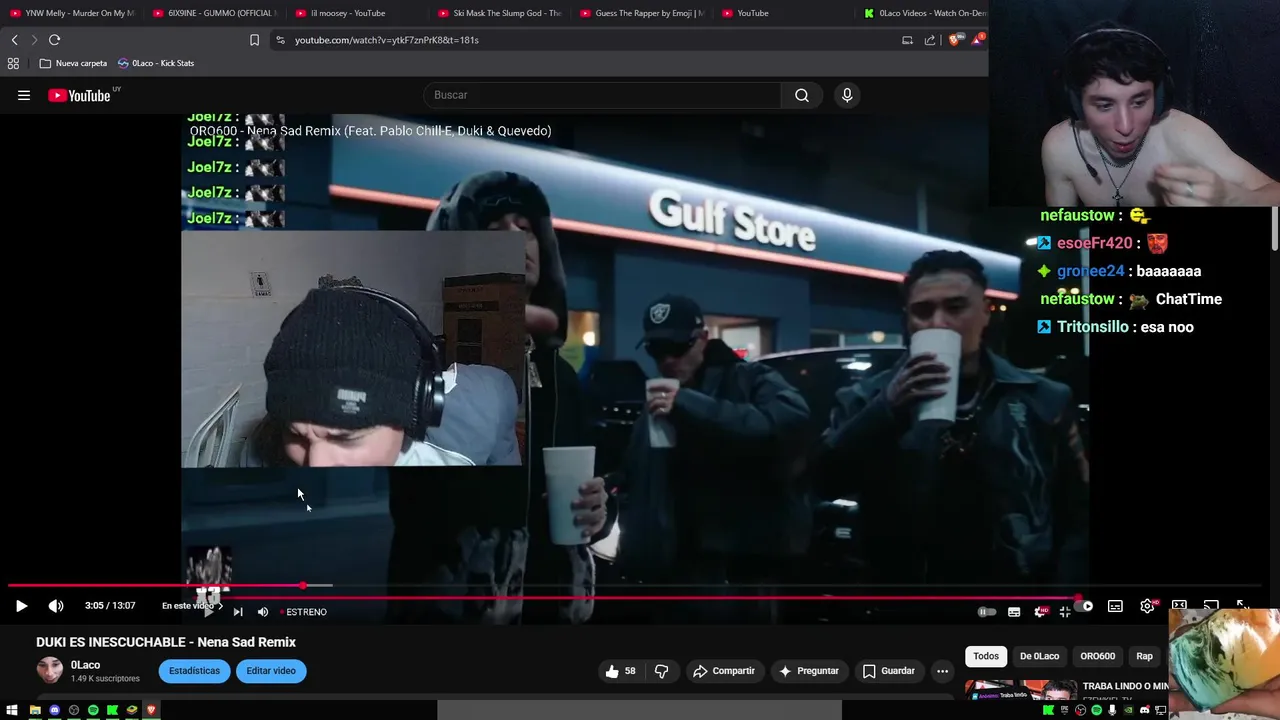Bookmark this page with the bookmark icon
Viewport: 1280px width, 720px height.
[x=254, y=40]
